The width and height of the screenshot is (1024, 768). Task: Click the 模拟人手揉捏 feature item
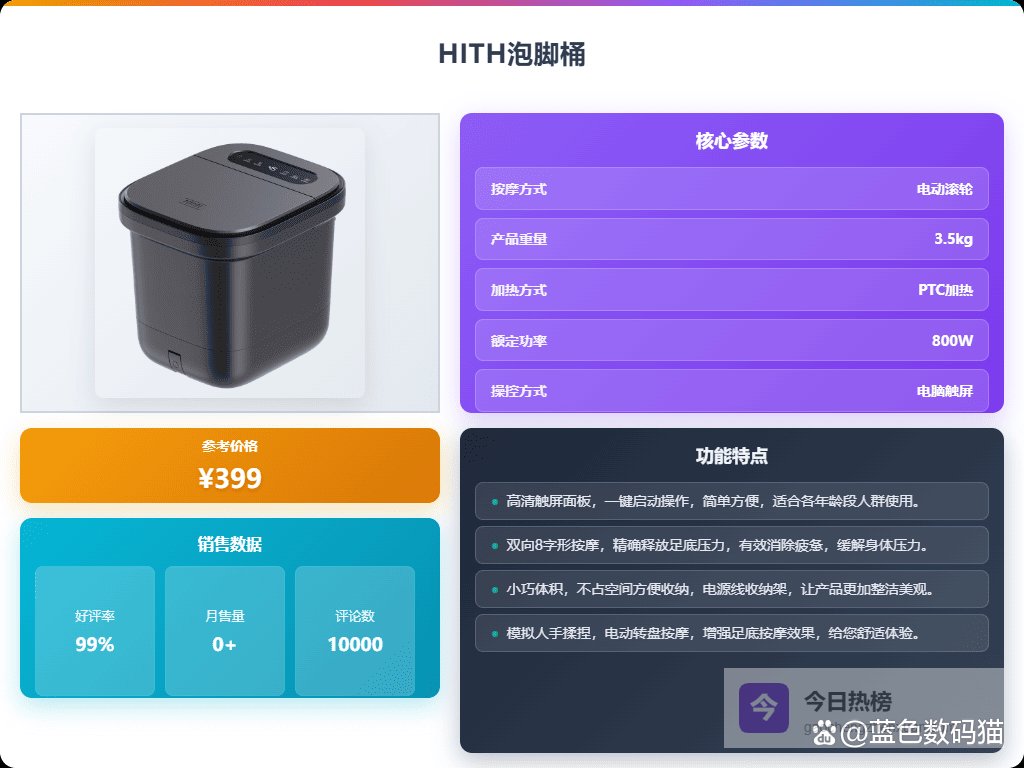click(731, 633)
